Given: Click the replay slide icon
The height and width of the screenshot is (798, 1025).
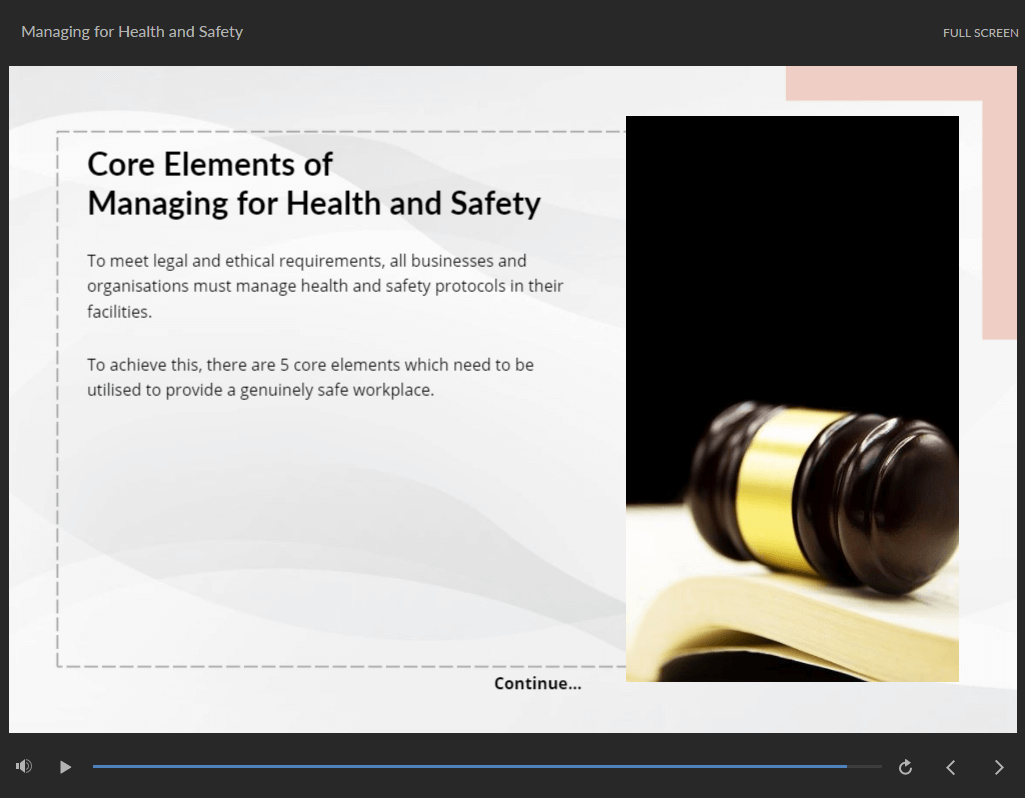Looking at the screenshot, I should (x=905, y=767).
